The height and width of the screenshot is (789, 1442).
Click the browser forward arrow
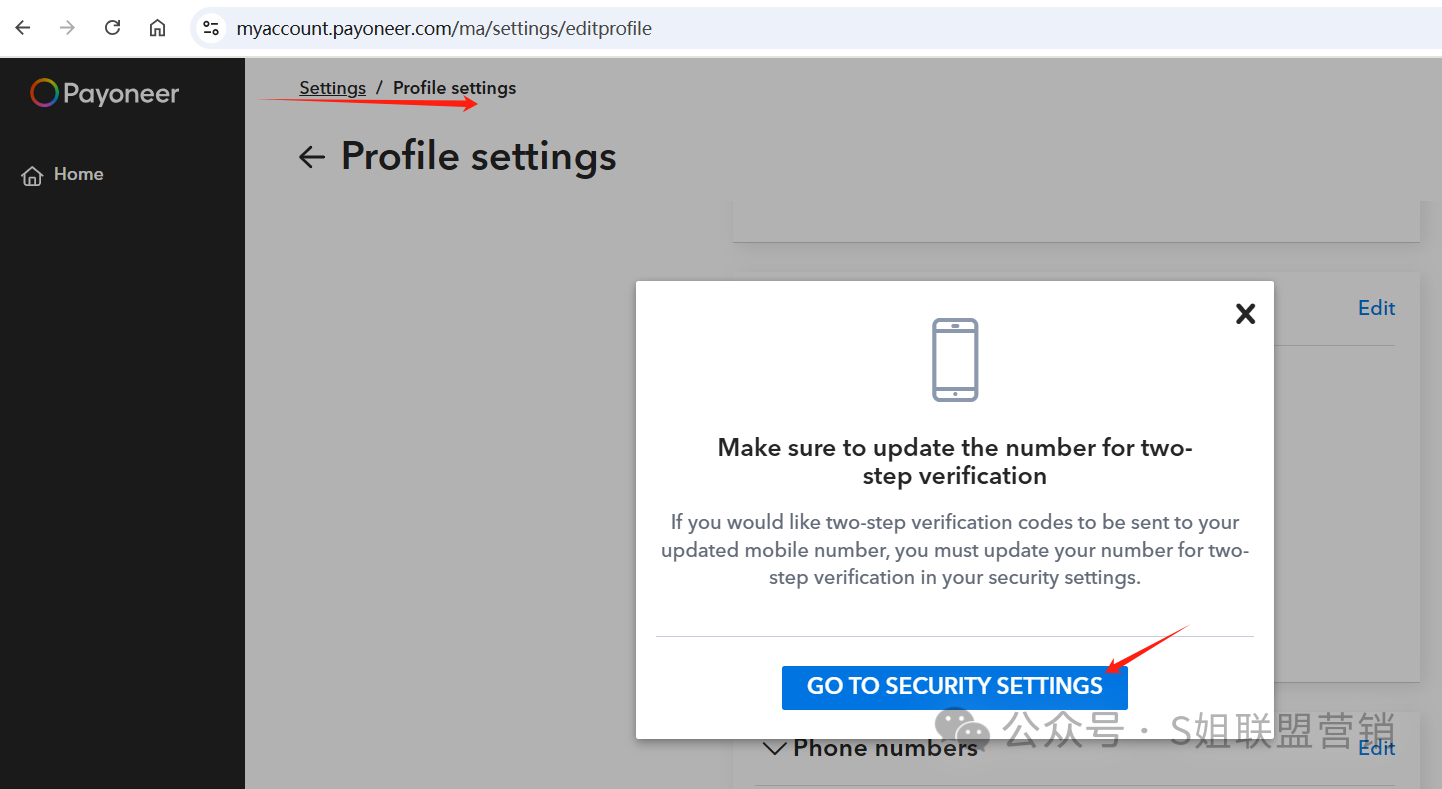(67, 28)
